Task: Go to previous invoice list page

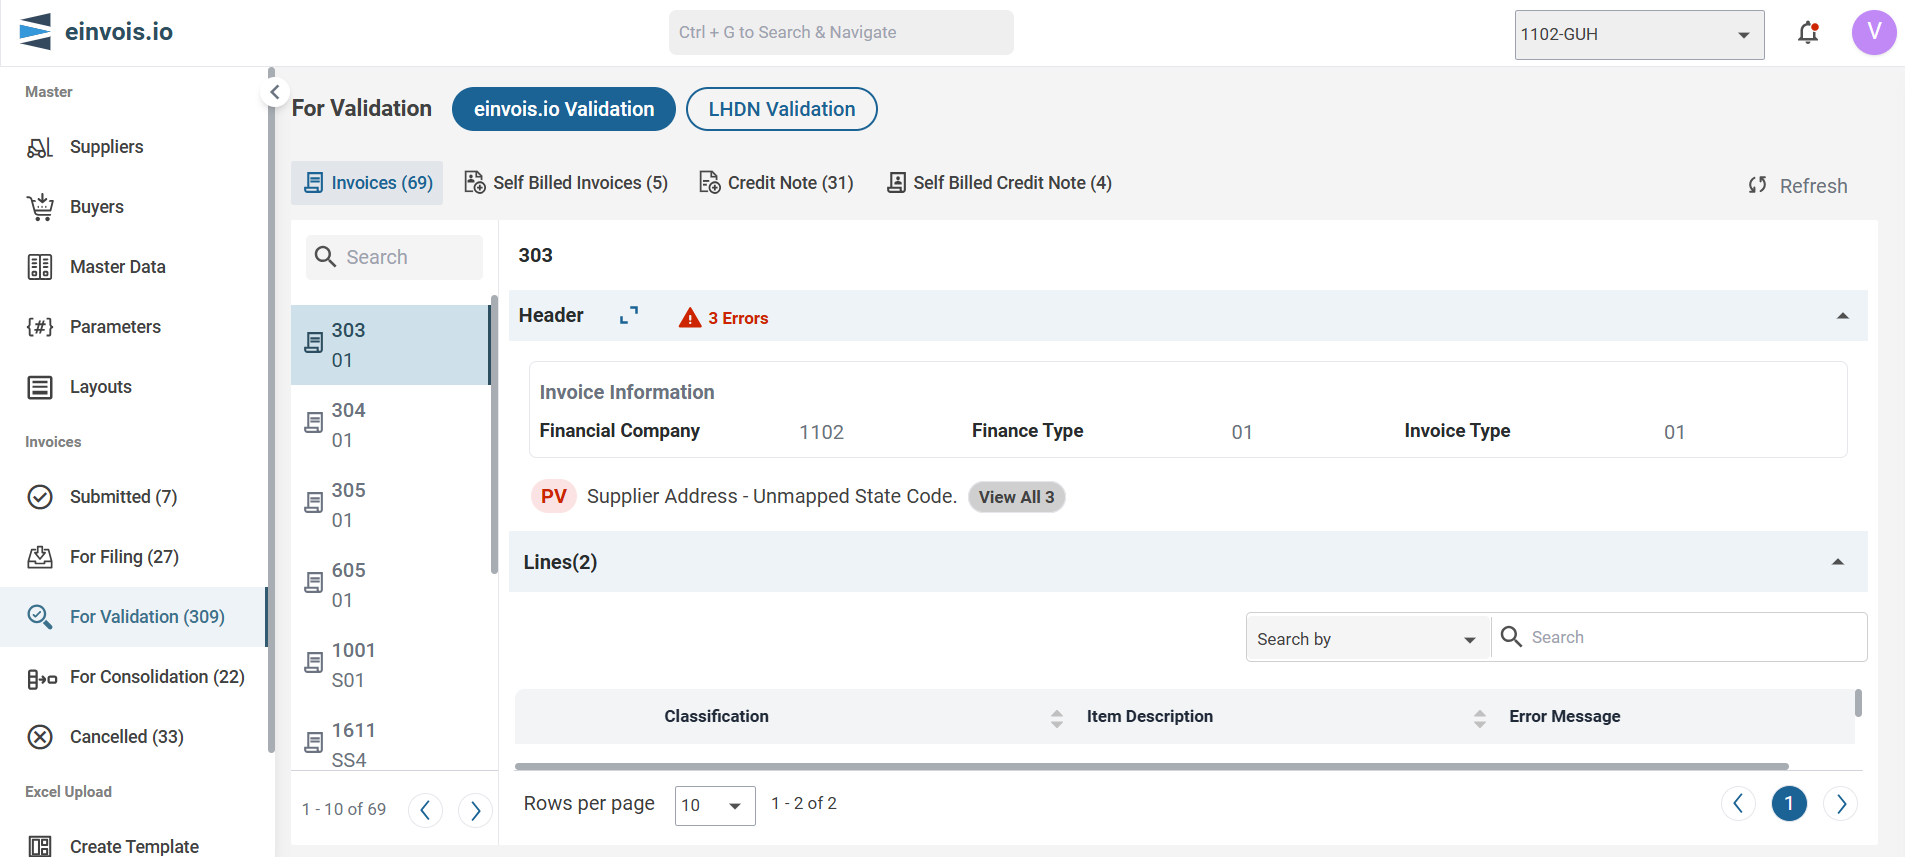Action: [425, 809]
